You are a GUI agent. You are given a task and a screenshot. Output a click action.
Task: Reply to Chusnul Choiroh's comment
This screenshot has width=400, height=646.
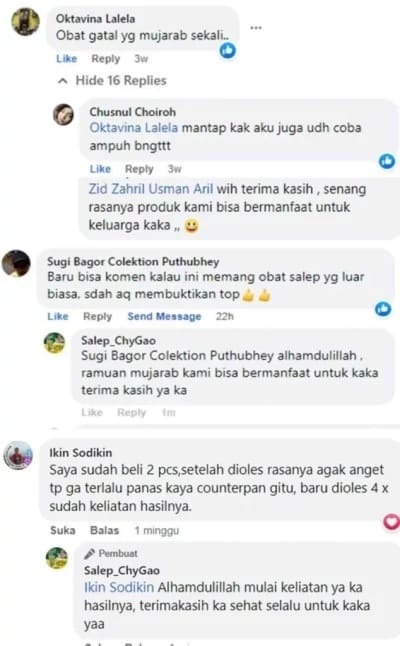(139, 169)
